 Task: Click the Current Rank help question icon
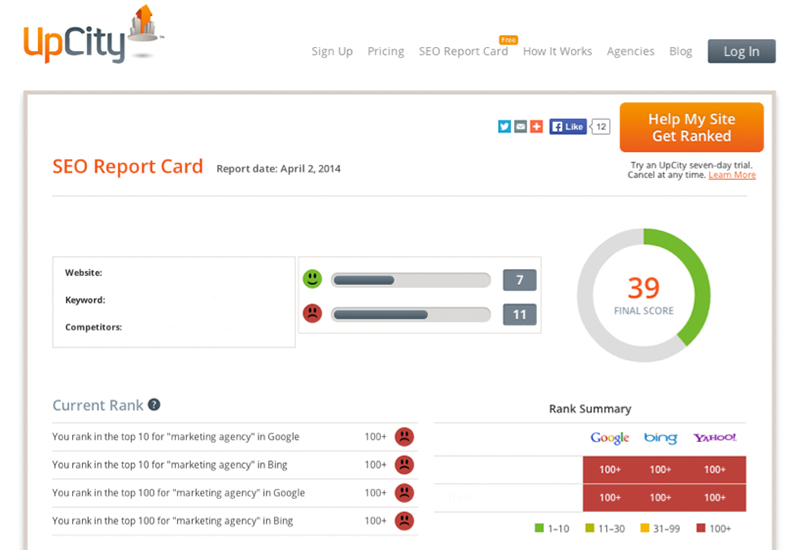(x=154, y=405)
